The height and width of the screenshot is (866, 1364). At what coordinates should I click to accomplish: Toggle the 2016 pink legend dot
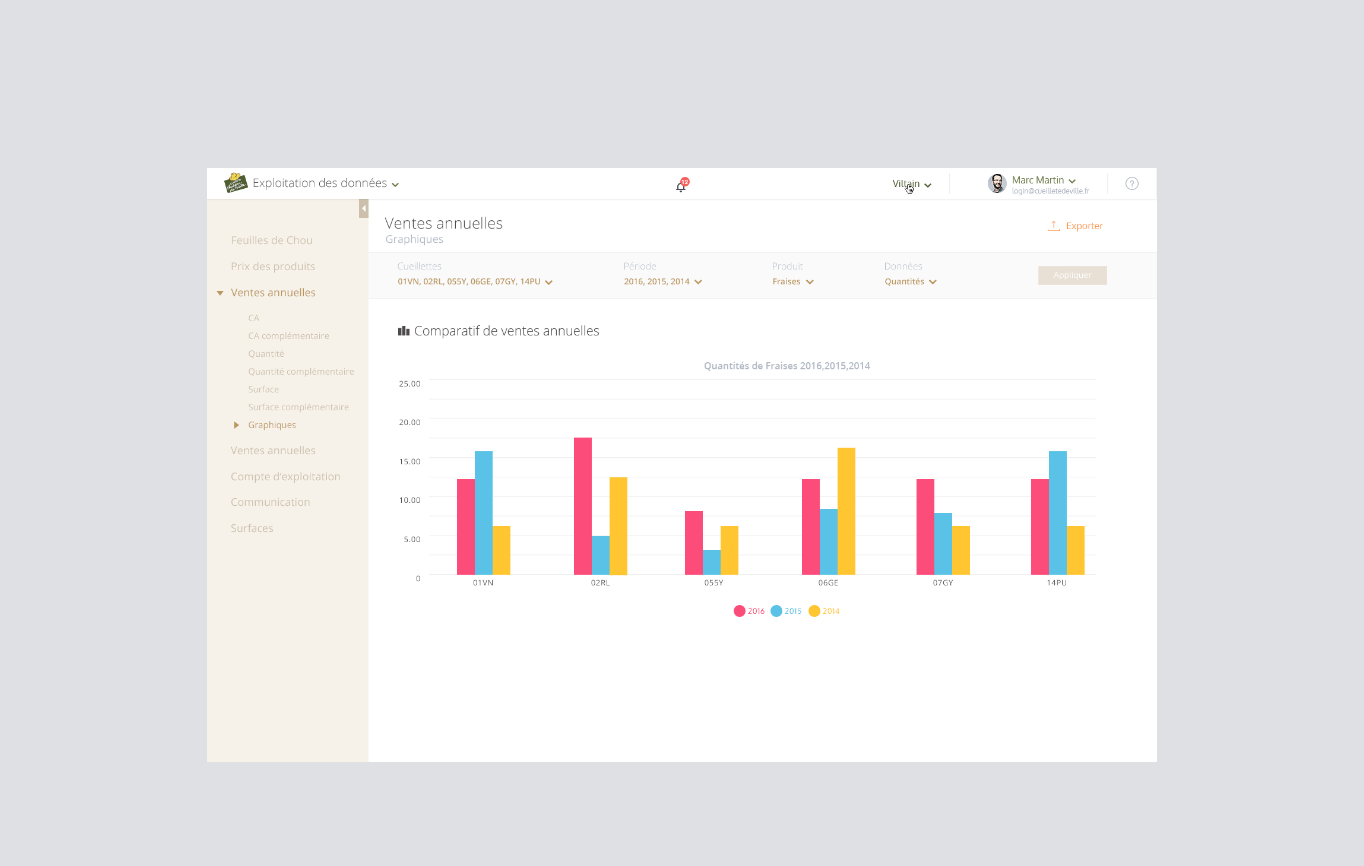[x=739, y=611]
